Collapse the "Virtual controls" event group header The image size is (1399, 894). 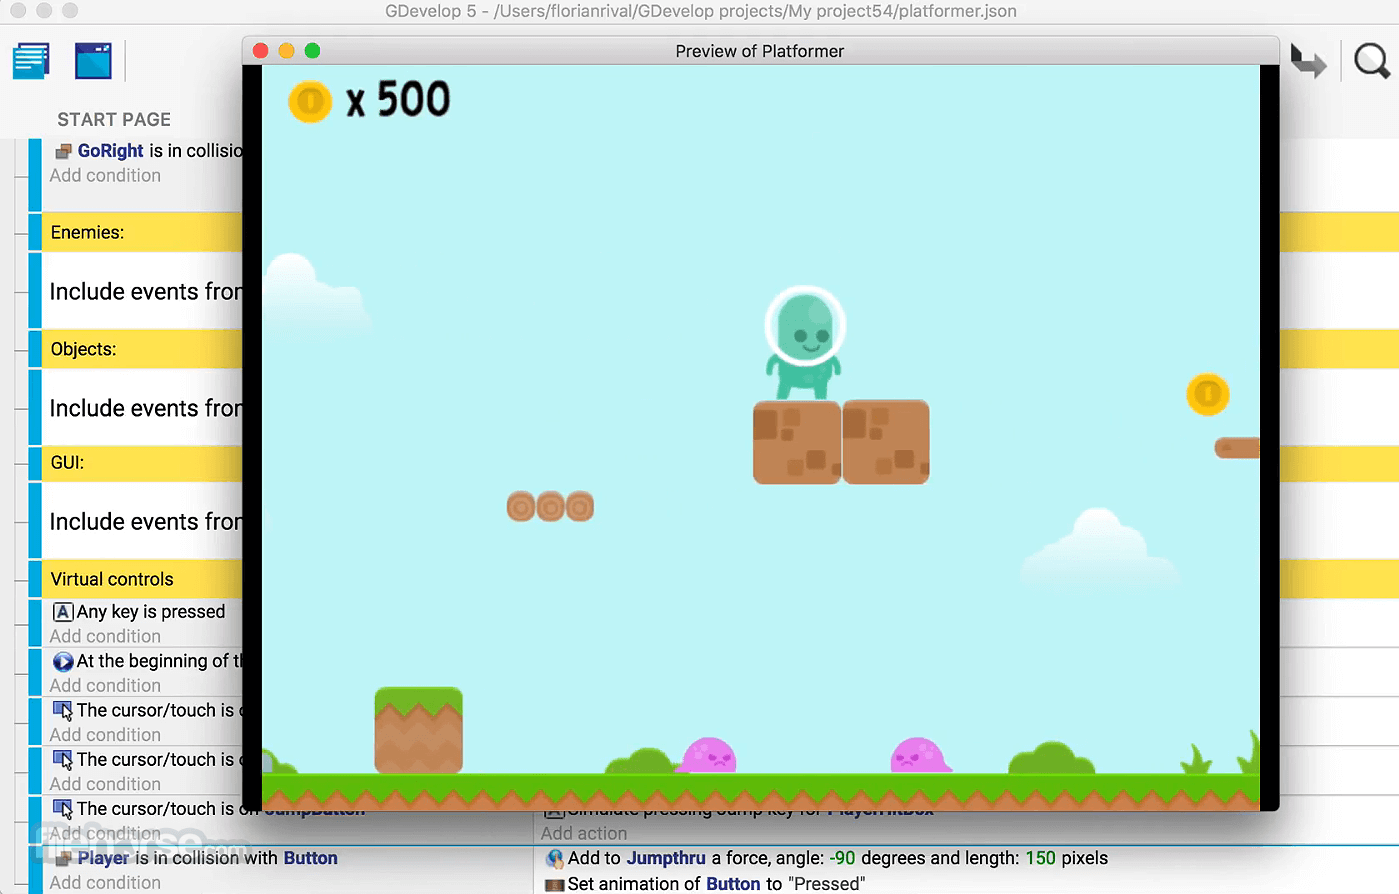[x=110, y=579]
